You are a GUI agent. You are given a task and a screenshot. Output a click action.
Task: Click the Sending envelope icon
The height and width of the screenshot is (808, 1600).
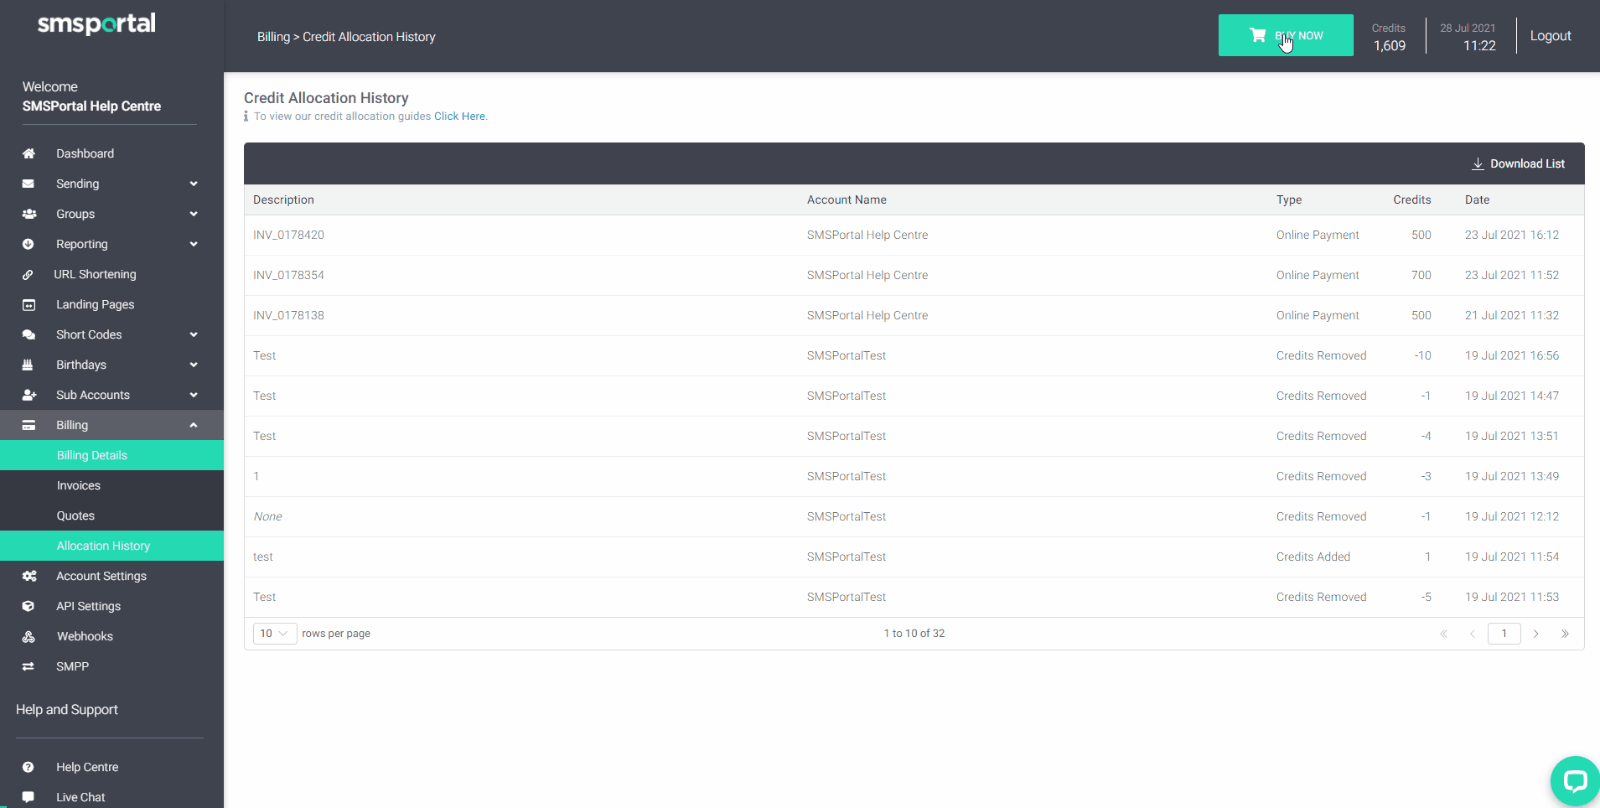28,184
